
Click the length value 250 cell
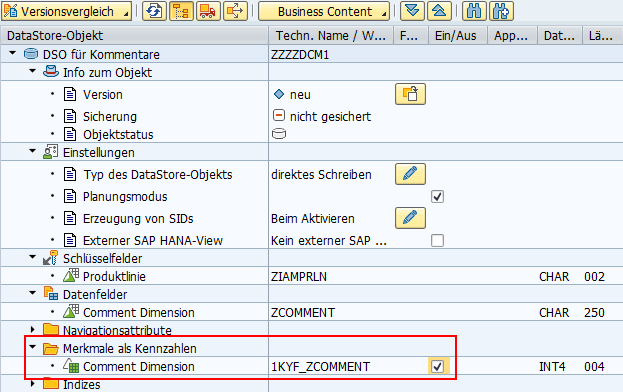[594, 313]
